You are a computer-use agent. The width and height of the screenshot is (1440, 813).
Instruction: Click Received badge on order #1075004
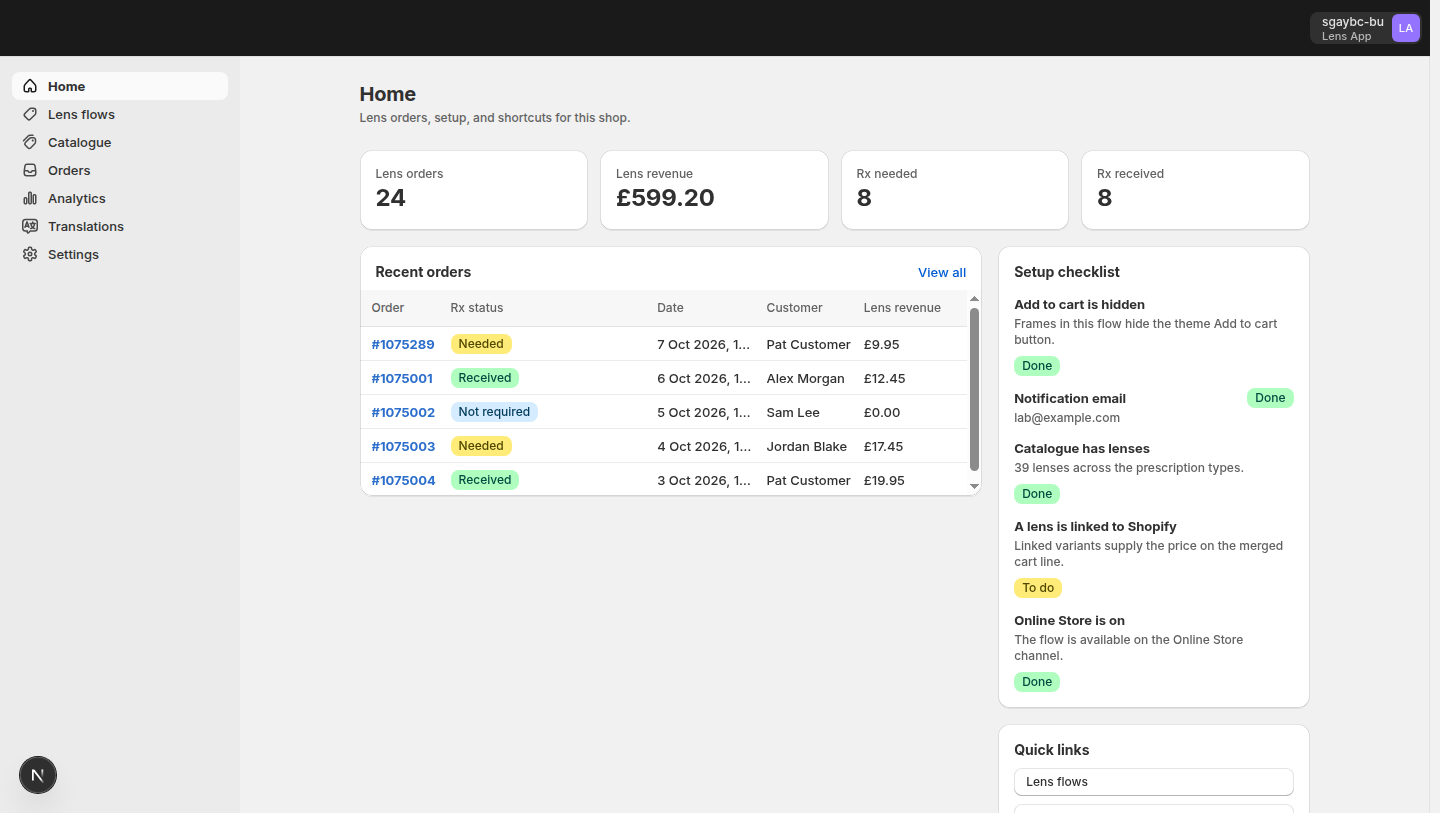[x=485, y=480]
